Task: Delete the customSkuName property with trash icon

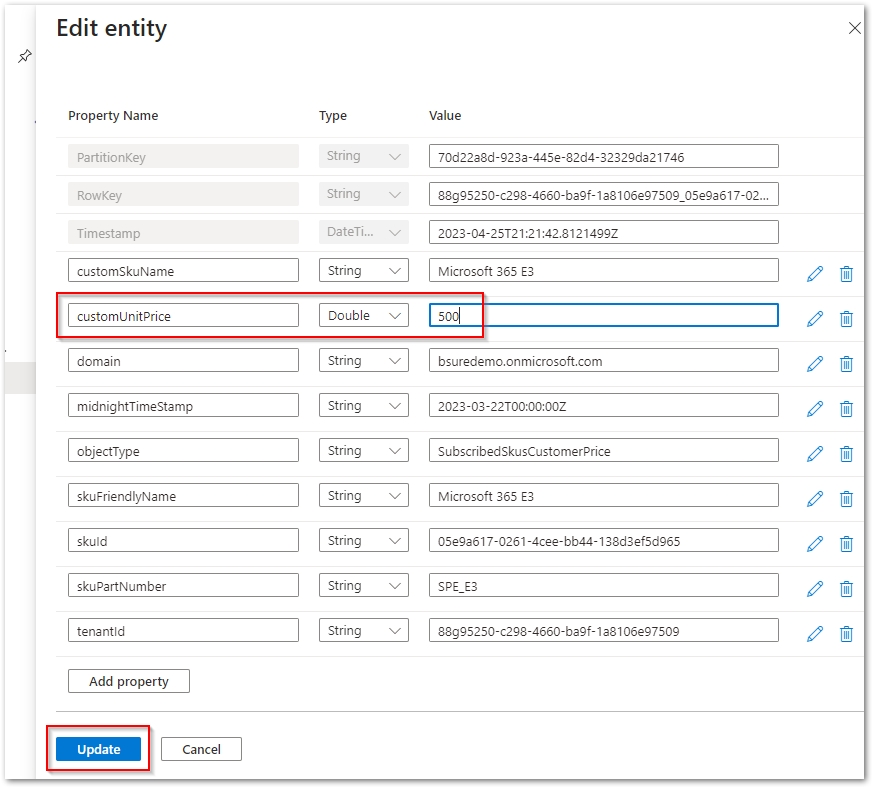Action: point(846,273)
